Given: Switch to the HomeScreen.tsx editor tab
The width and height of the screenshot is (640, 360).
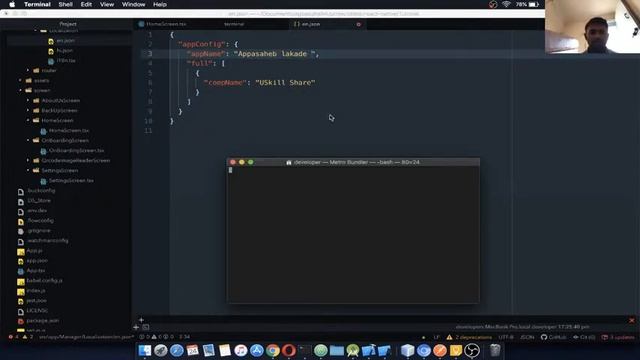Looking at the screenshot, I should 166,24.
